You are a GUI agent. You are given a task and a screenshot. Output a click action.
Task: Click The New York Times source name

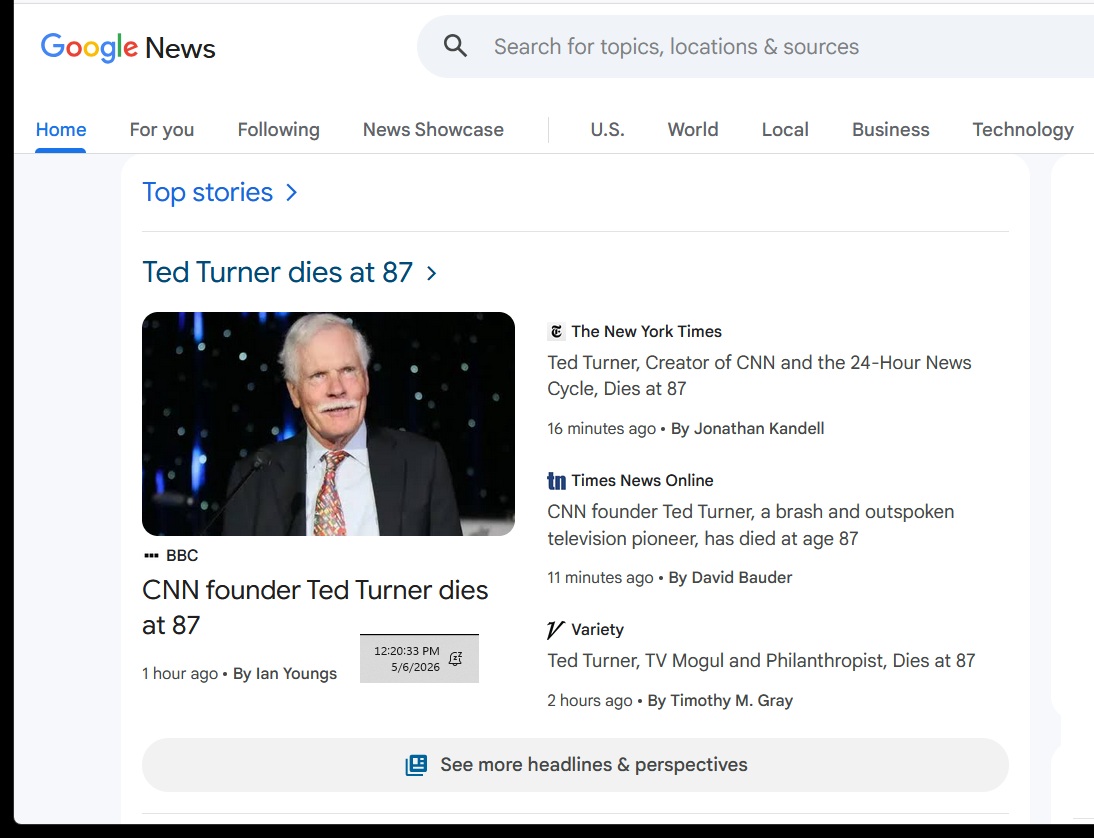[646, 331]
